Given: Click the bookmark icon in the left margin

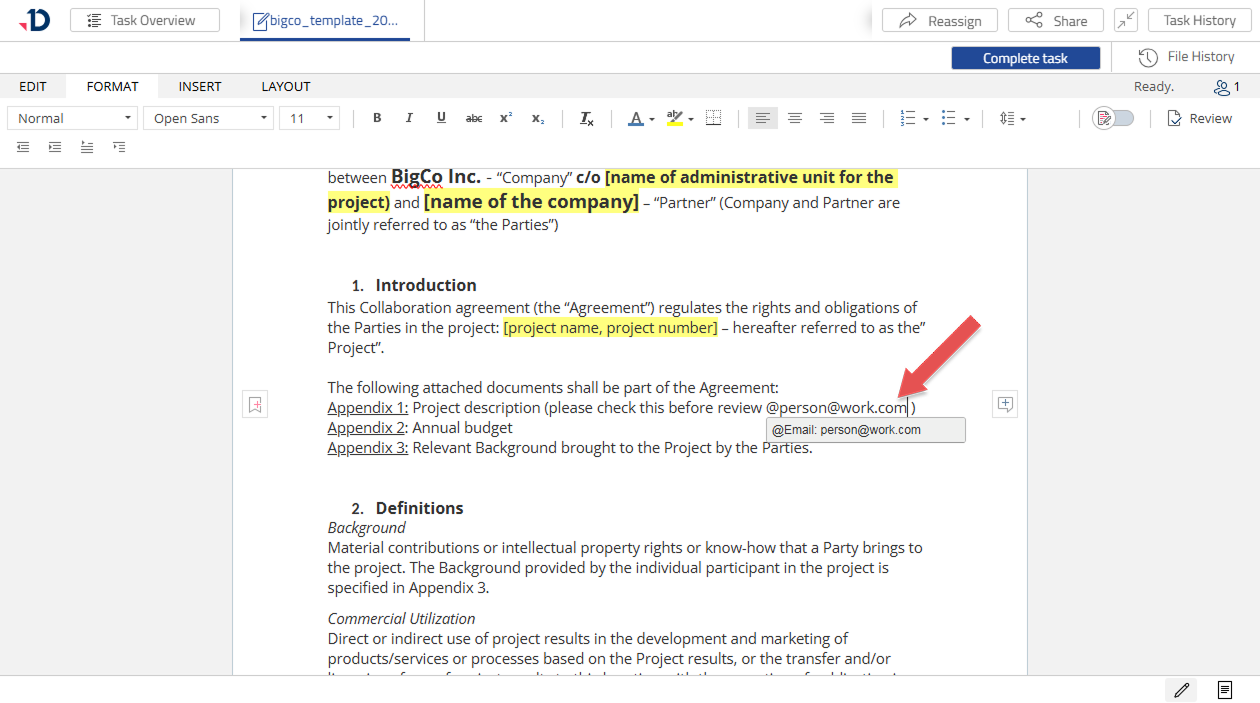Looking at the screenshot, I should [x=255, y=404].
